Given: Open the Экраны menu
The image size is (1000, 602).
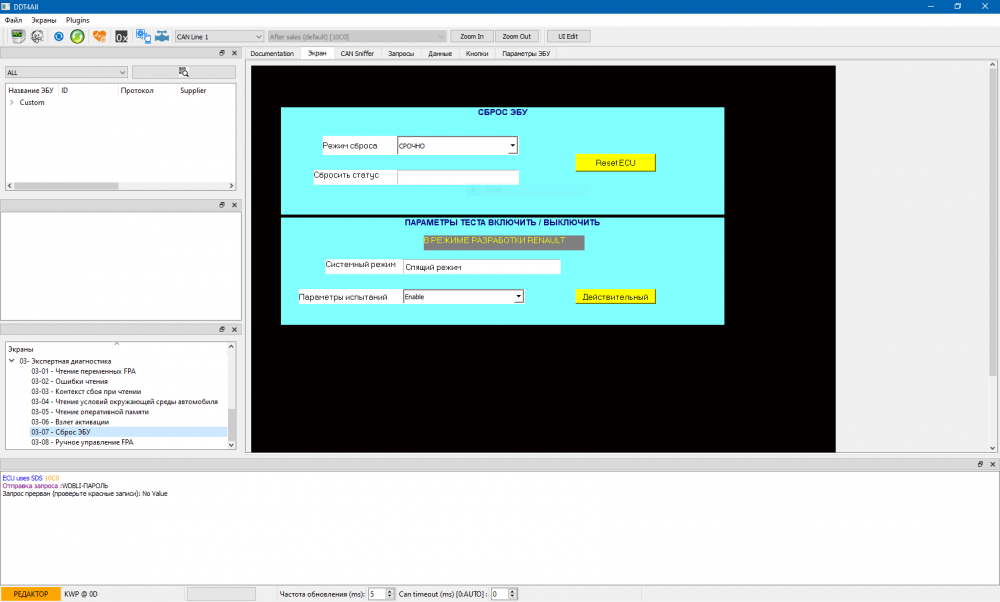Looking at the screenshot, I should pos(44,20).
